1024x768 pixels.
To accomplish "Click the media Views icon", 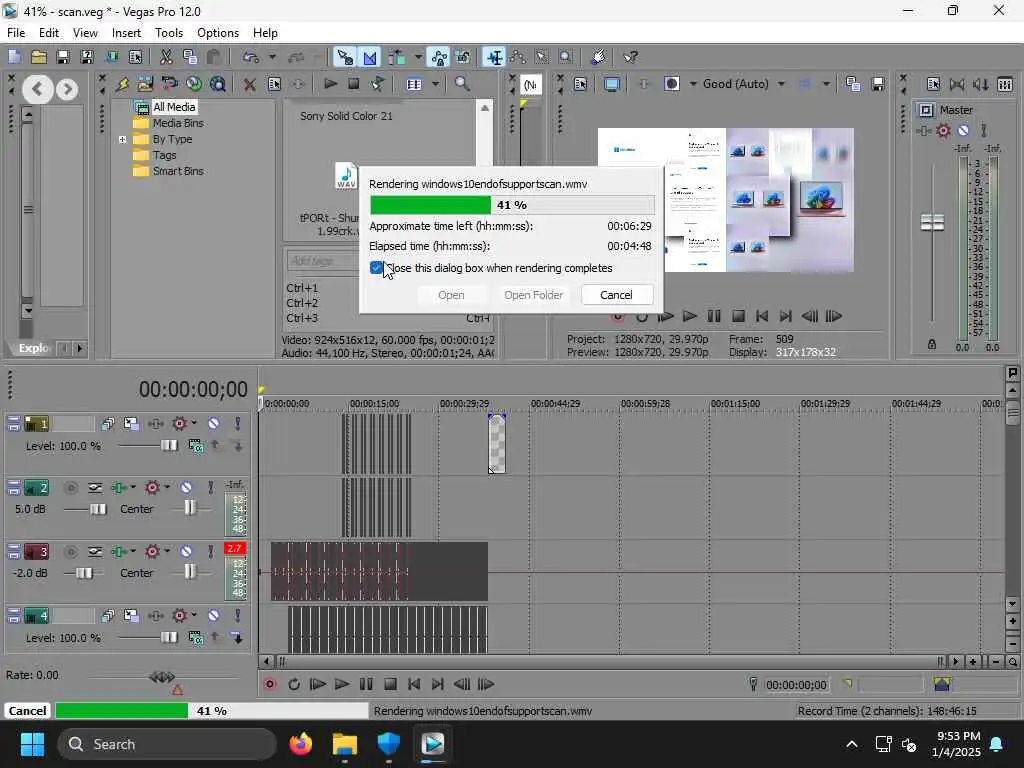I will 414,84.
